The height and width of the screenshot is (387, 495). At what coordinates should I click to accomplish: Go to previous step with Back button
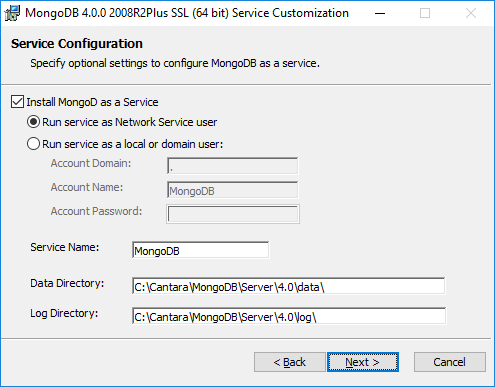click(290, 362)
